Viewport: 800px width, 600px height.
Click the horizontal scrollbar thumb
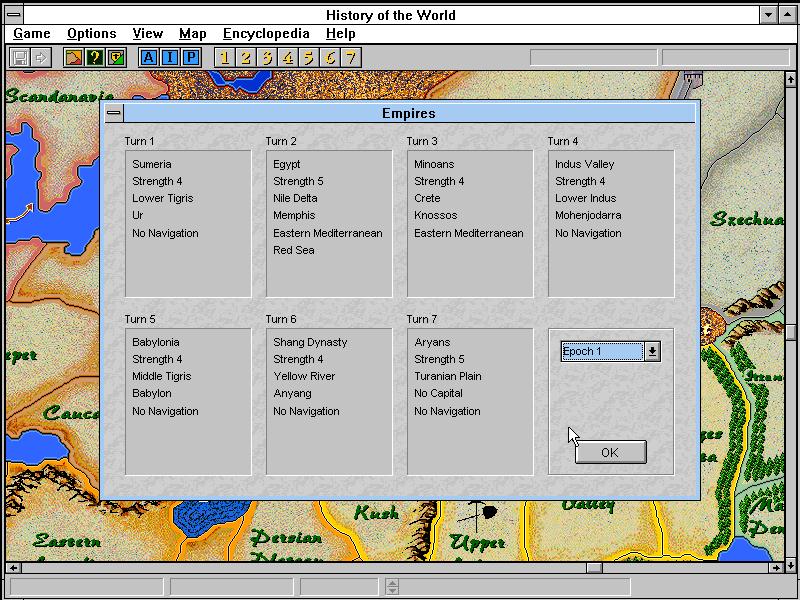[x=594, y=567]
